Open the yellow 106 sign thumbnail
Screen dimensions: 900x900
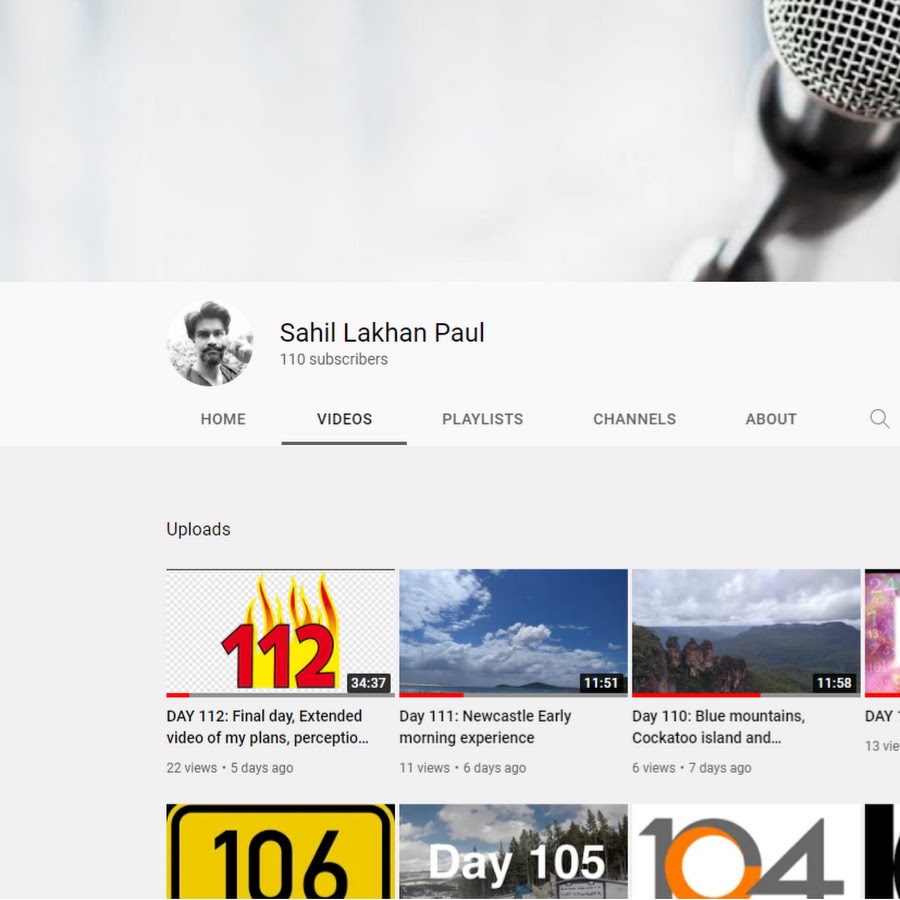pyautogui.click(x=281, y=852)
